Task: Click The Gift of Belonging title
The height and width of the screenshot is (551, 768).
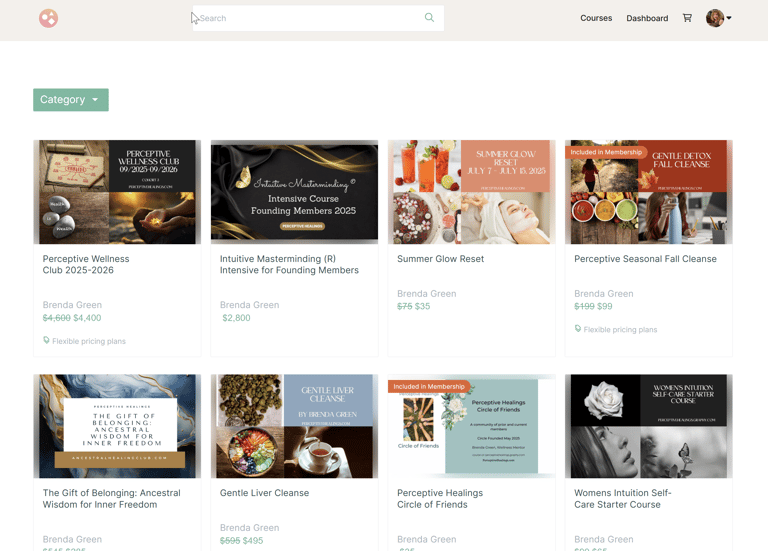Action: (x=112, y=499)
